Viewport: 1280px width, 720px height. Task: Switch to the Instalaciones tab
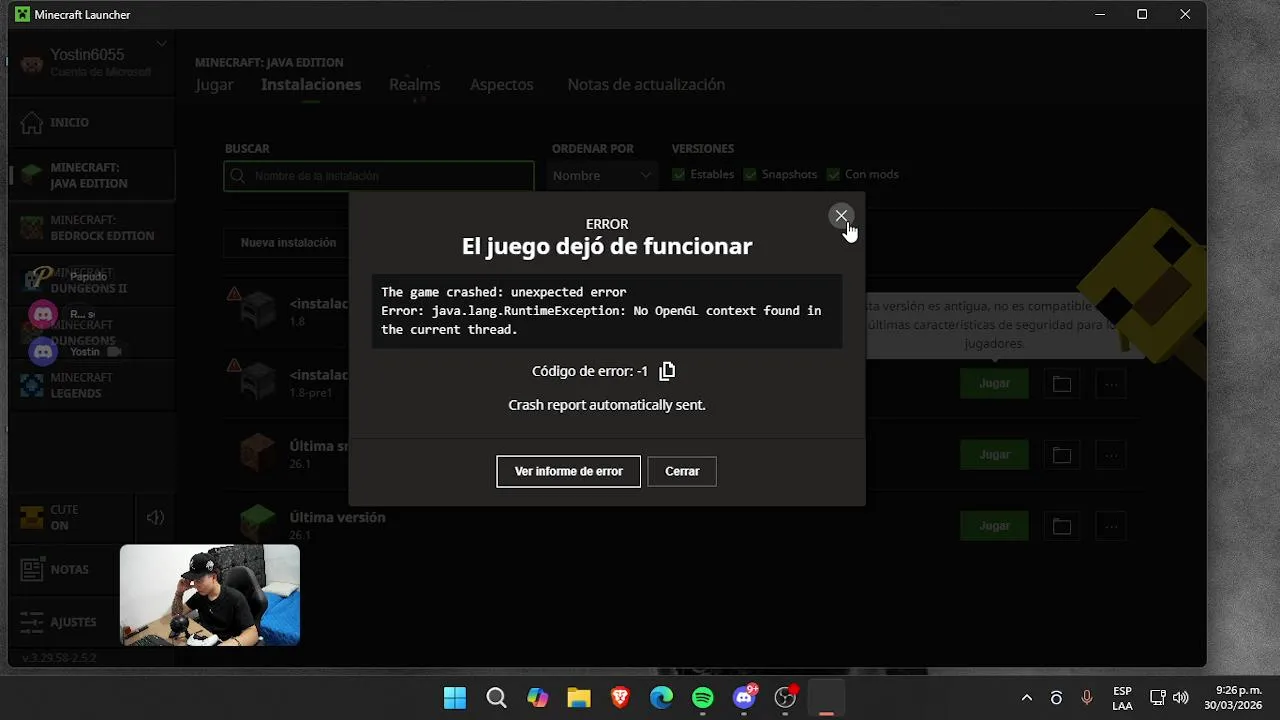point(311,85)
